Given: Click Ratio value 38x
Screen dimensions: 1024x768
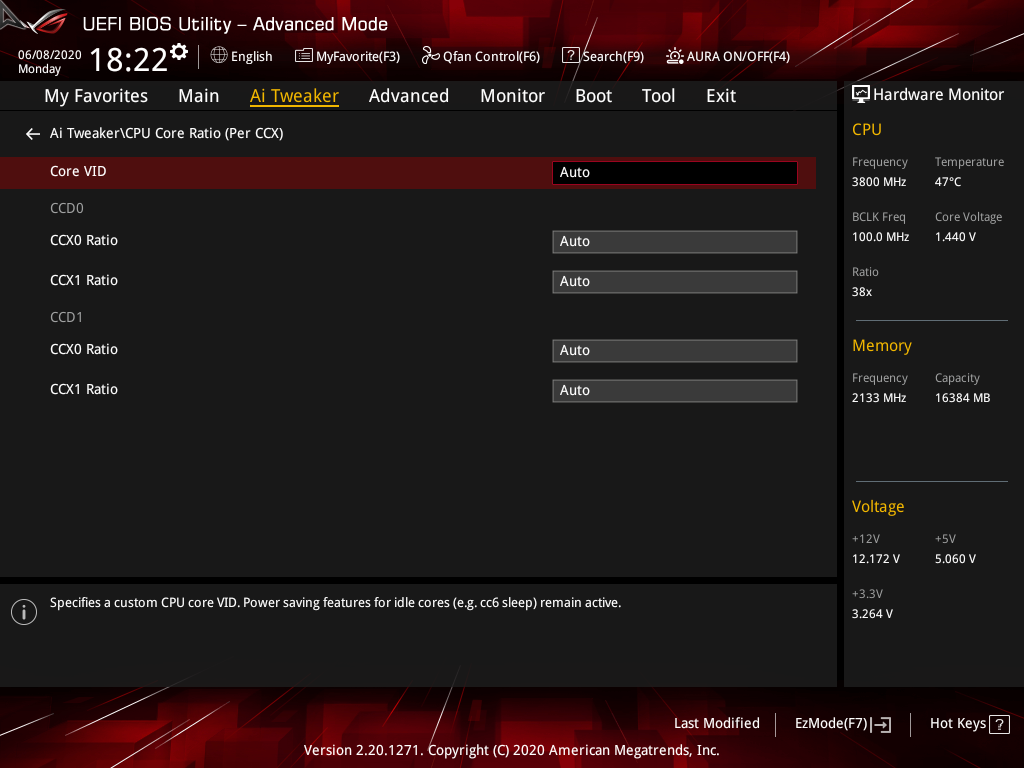Looking at the screenshot, I should click(861, 292).
